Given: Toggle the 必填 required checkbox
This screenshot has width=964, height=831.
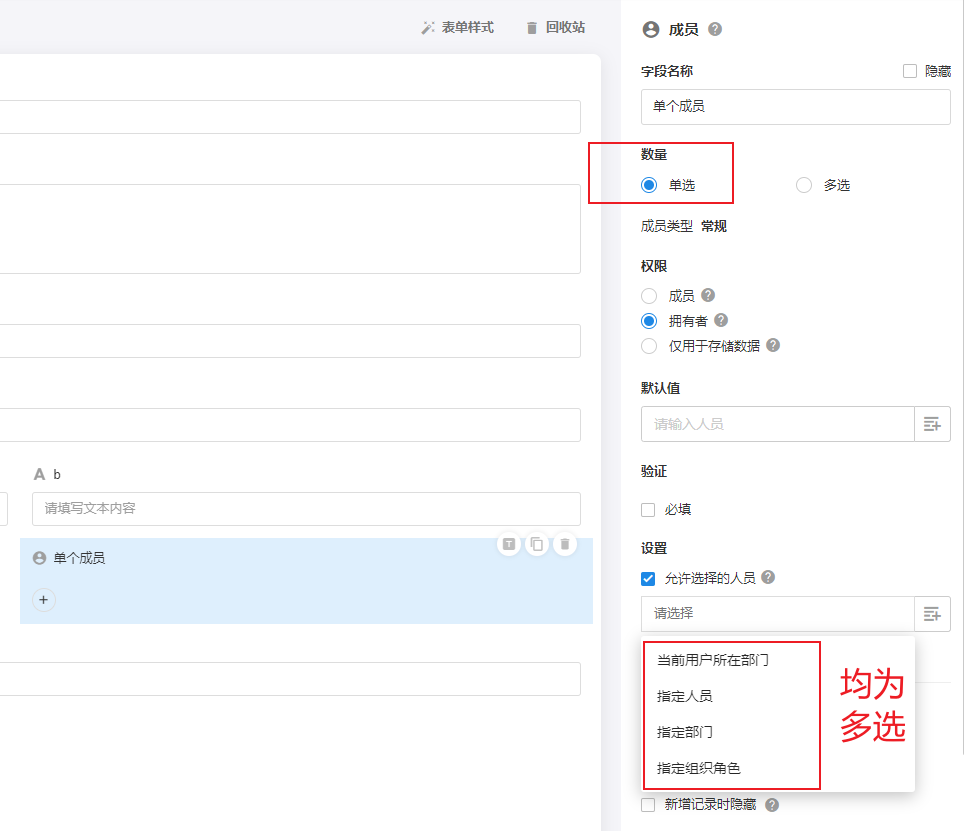Looking at the screenshot, I should [x=648, y=510].
